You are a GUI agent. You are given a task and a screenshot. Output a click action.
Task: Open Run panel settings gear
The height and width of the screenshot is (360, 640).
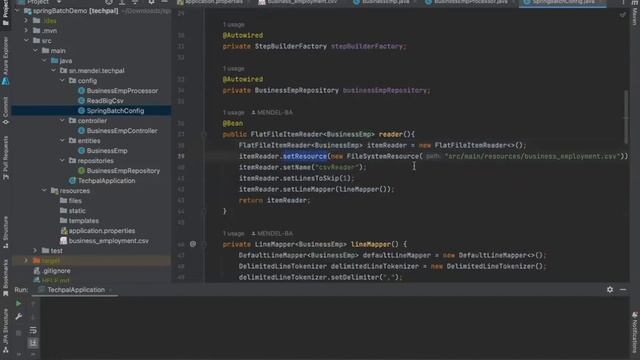click(610, 289)
